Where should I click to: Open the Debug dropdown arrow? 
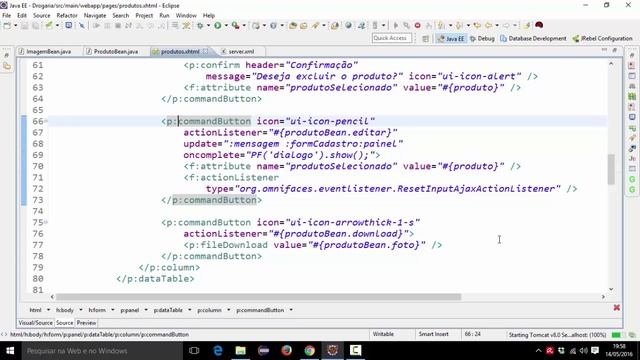[x=208, y=26]
